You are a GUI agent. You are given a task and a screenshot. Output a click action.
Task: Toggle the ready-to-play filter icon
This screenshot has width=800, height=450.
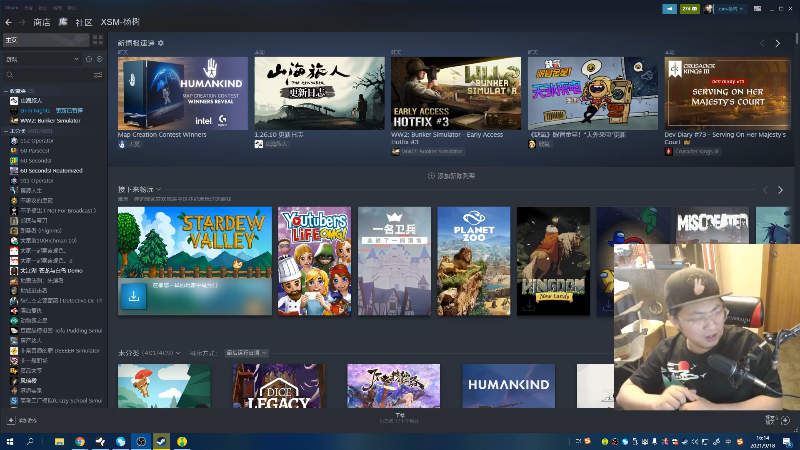[x=99, y=59]
